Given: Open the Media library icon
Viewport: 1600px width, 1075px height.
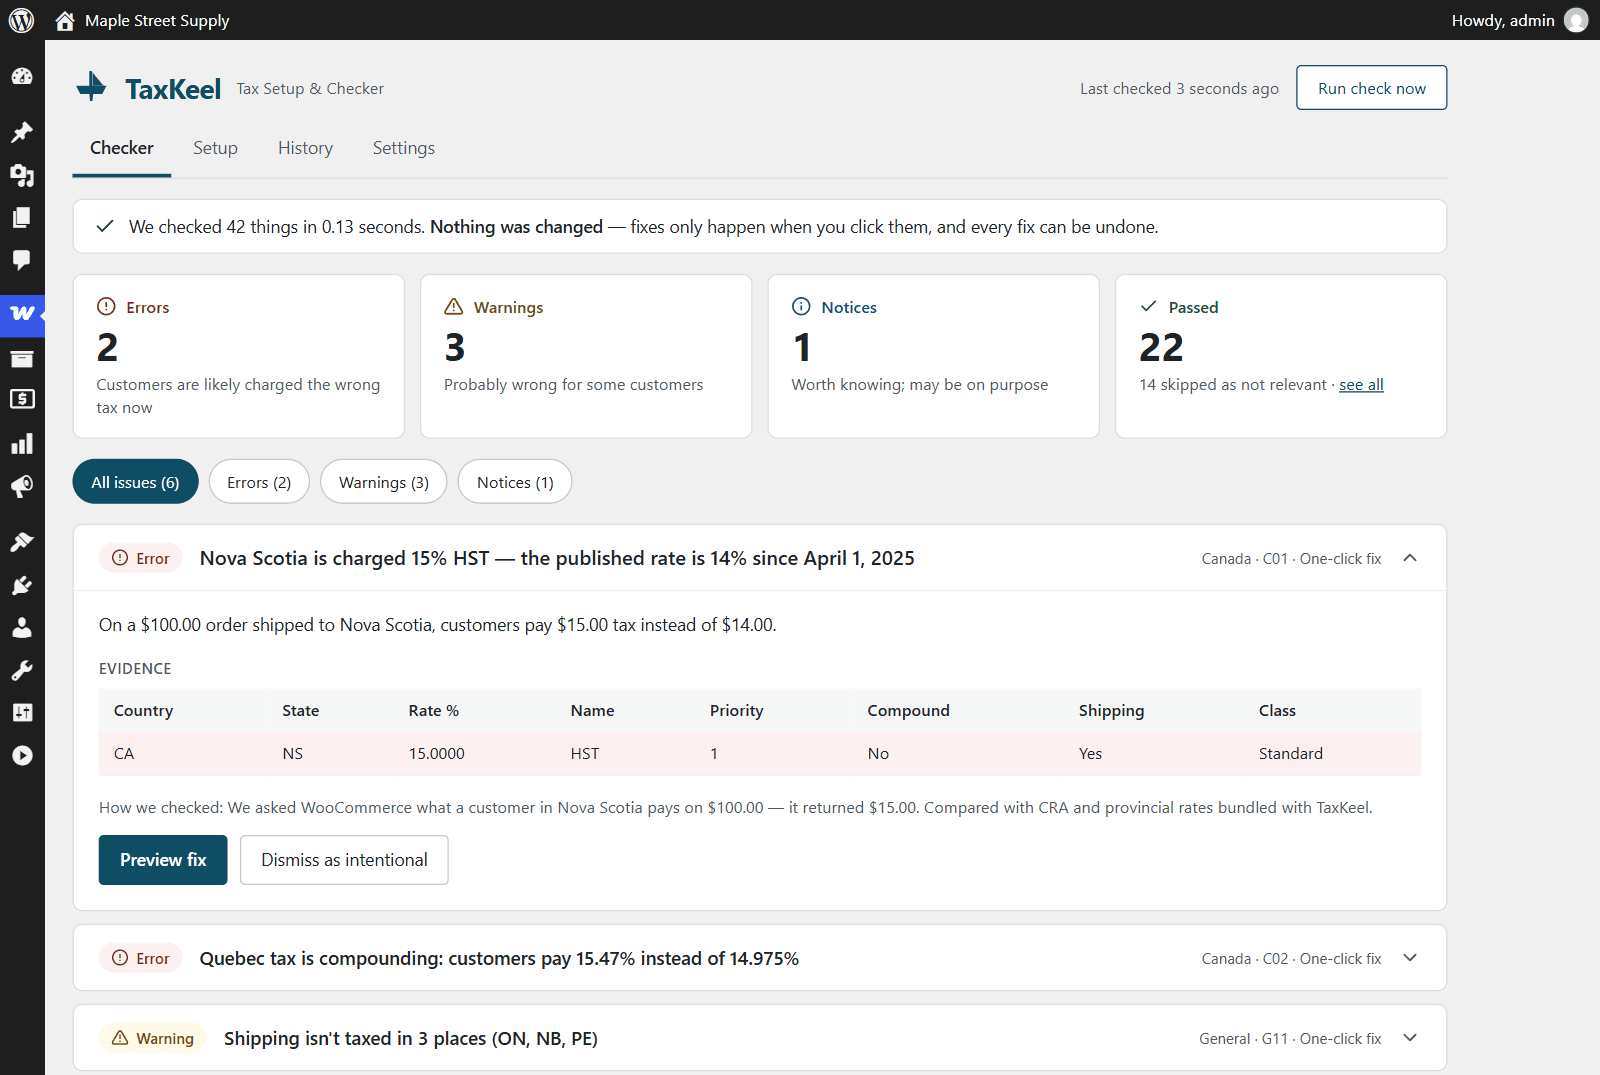Looking at the screenshot, I should [22, 175].
